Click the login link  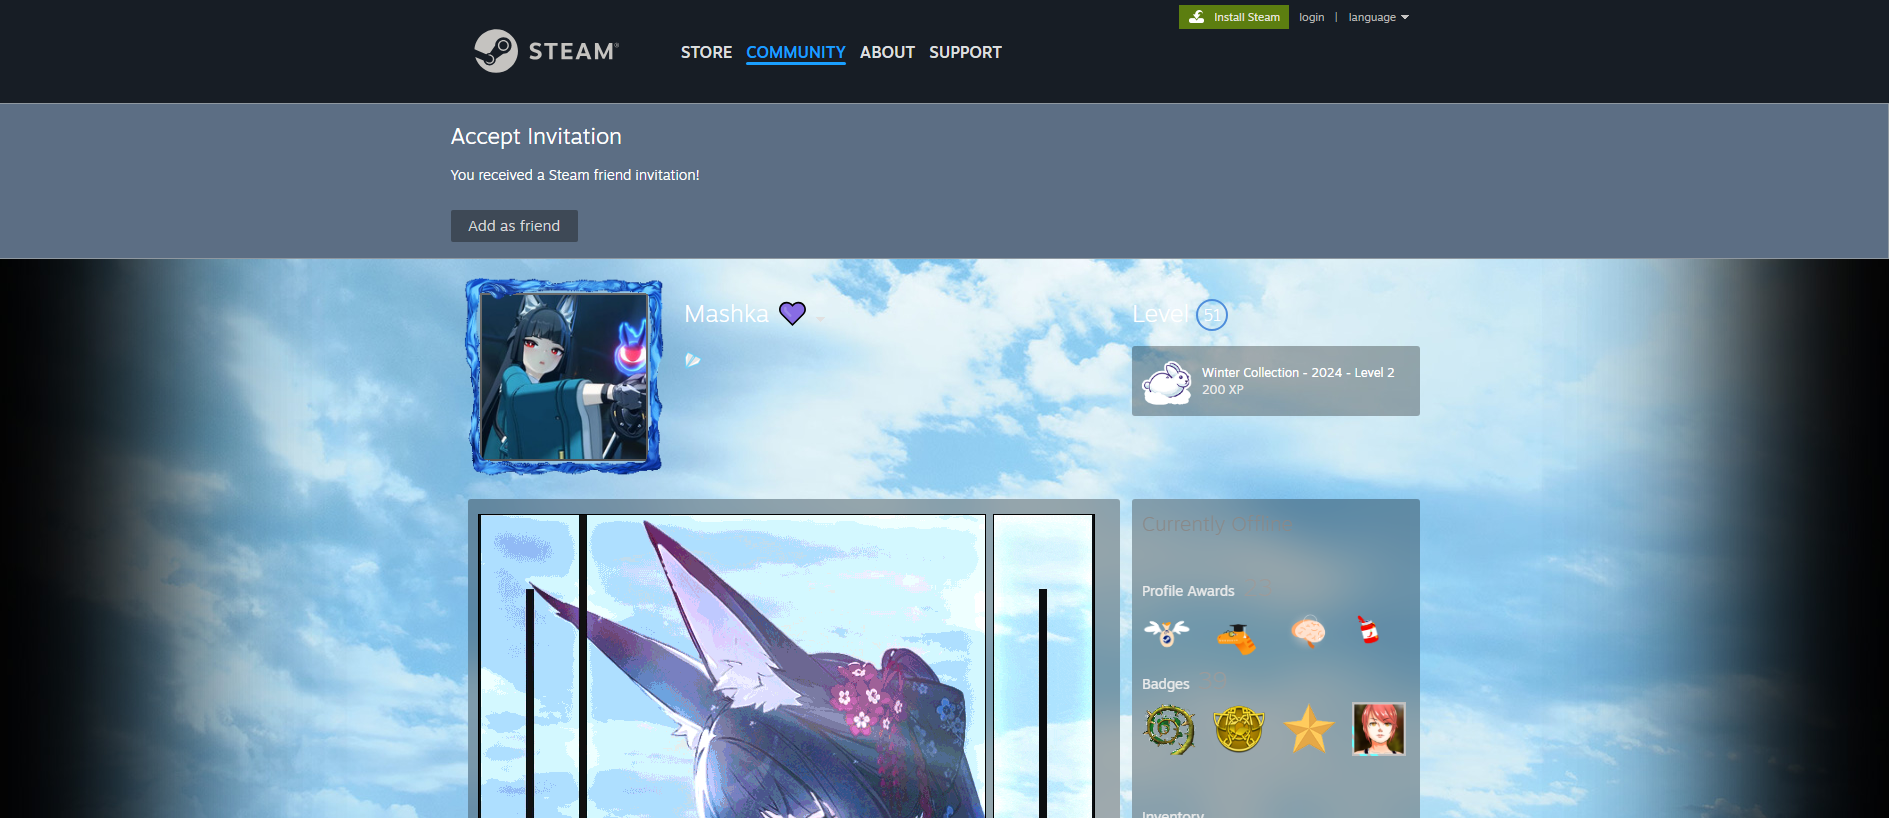[x=1311, y=17]
